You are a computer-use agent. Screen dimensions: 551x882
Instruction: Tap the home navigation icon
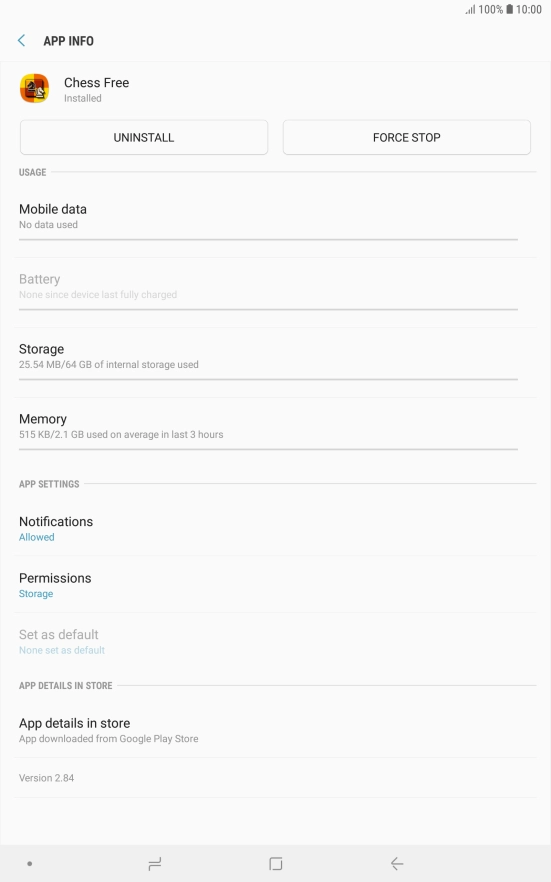tap(276, 863)
